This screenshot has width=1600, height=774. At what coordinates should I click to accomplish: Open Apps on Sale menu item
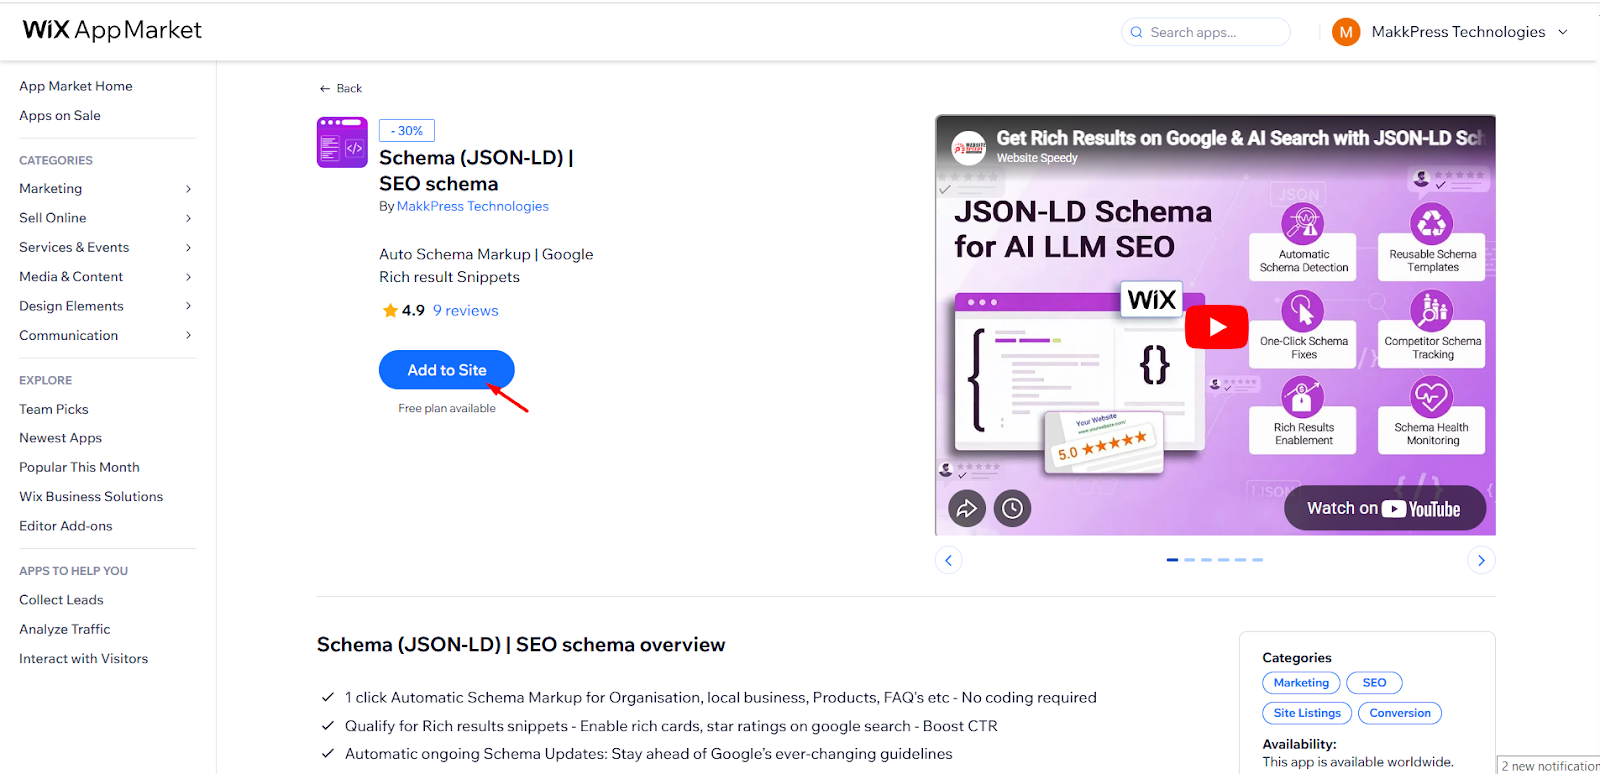click(60, 115)
